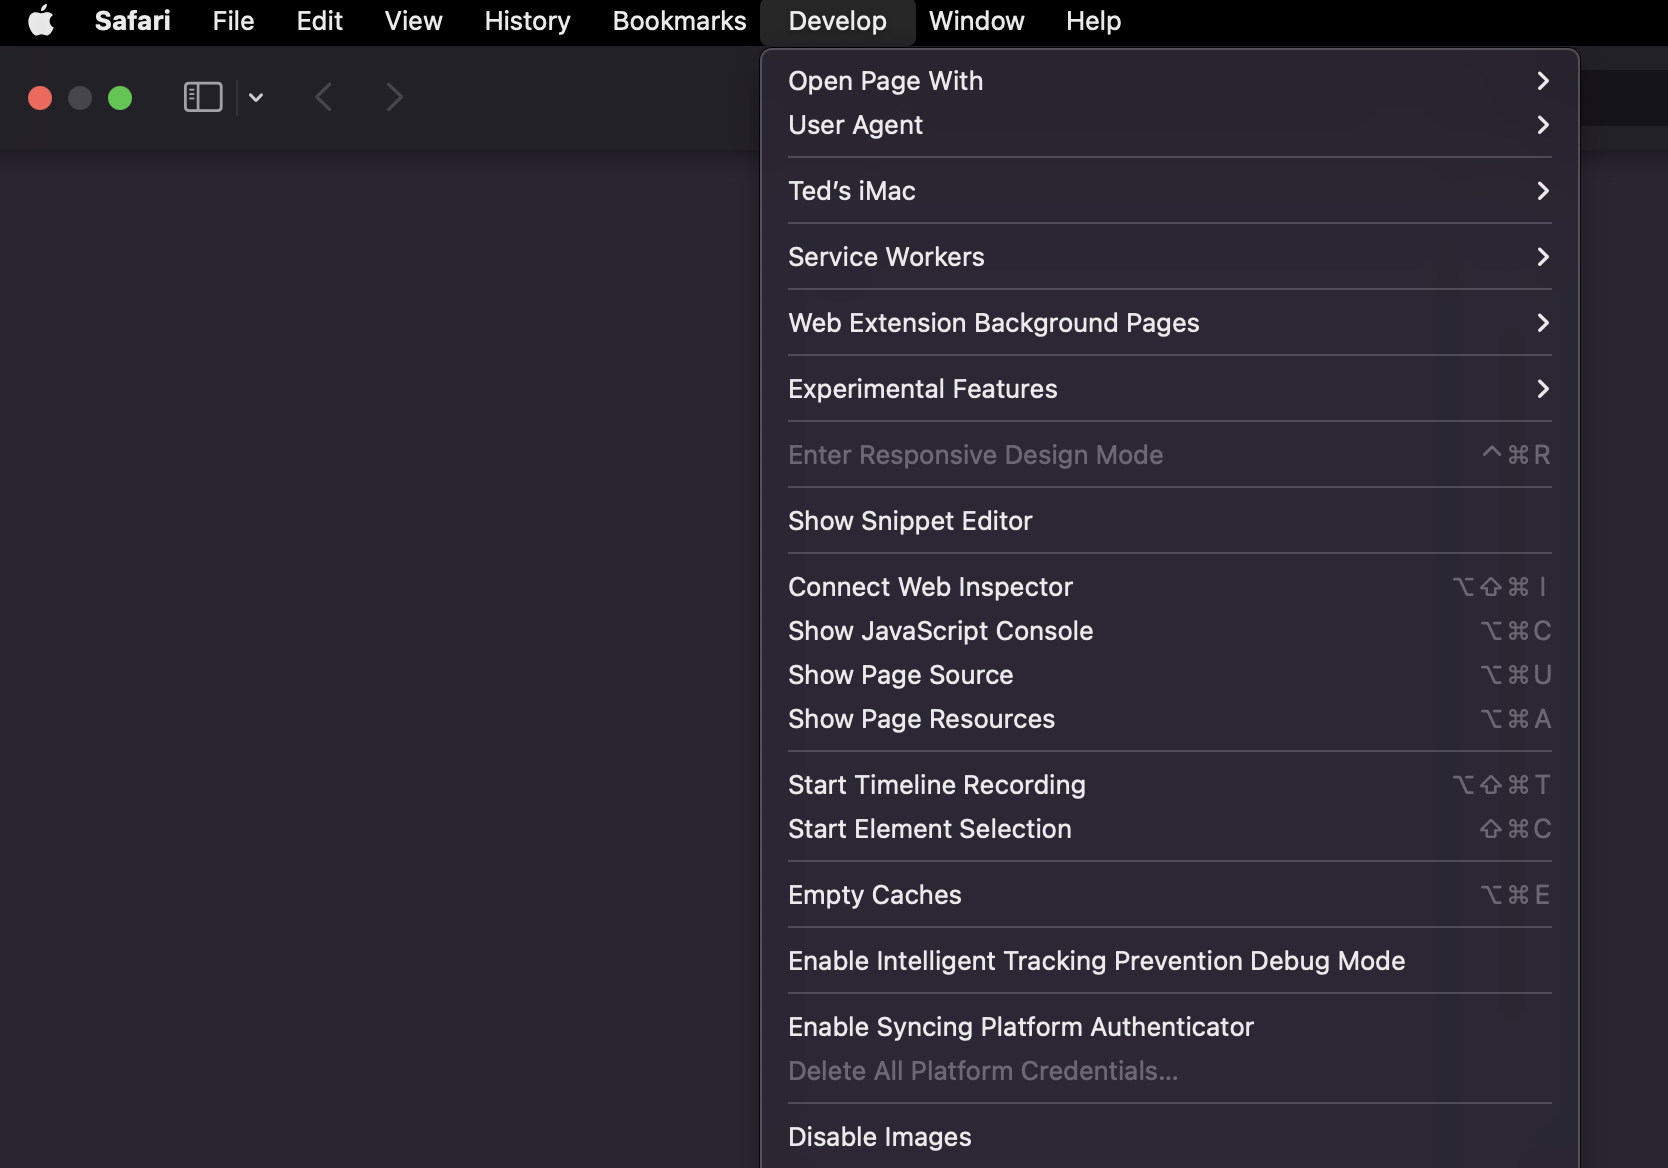Close the Develop menu
This screenshot has width=1668, height=1168.
point(837,21)
